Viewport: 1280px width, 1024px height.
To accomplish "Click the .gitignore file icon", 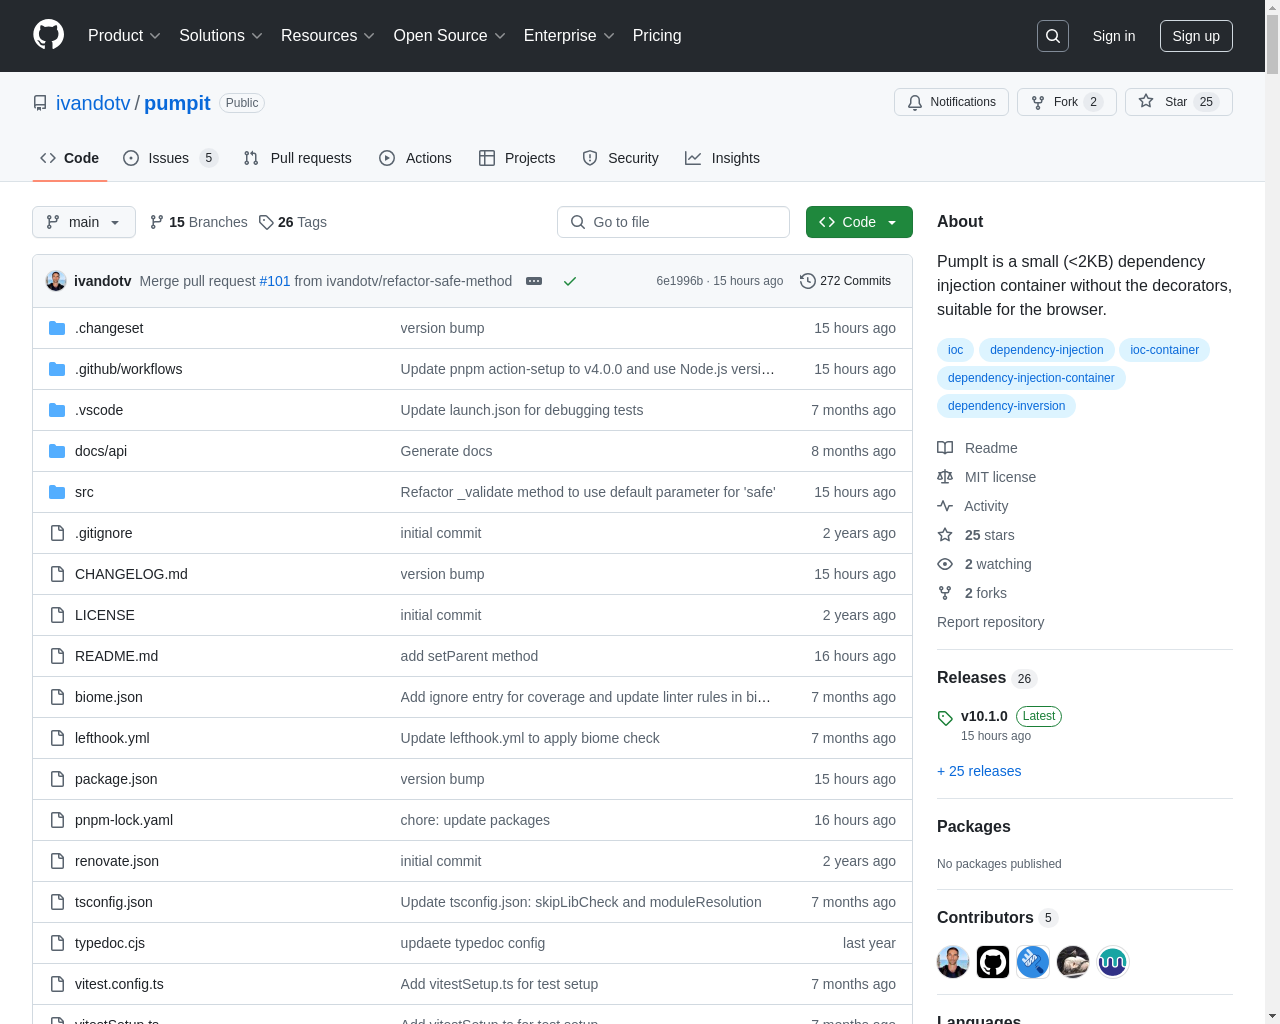I will point(57,533).
